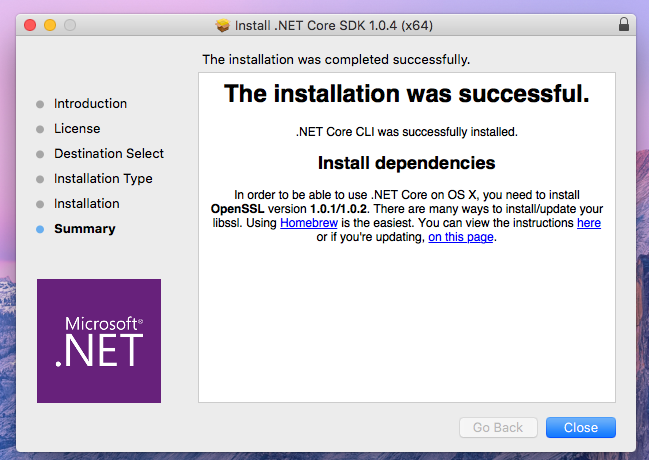Open the "here" instructions link

click(x=588, y=223)
